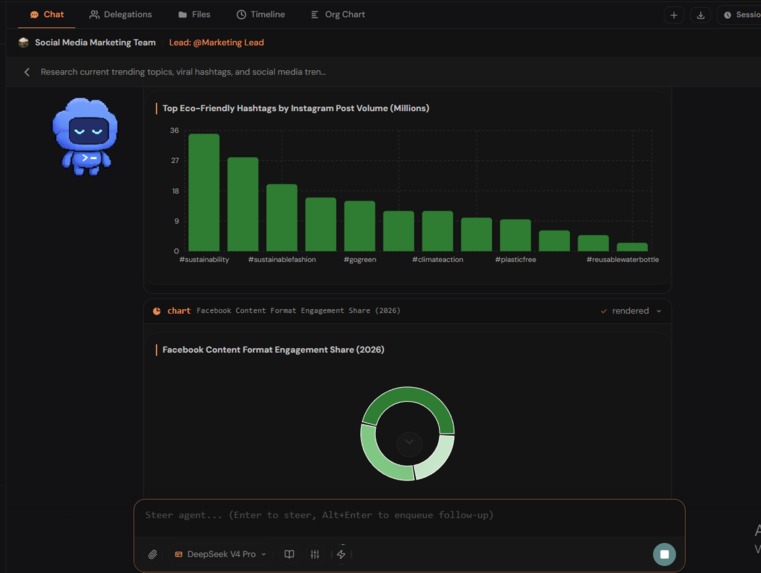Click the Top Eco-Friendly Hashtags chart title
761x573 pixels.
pyautogui.click(x=296, y=108)
